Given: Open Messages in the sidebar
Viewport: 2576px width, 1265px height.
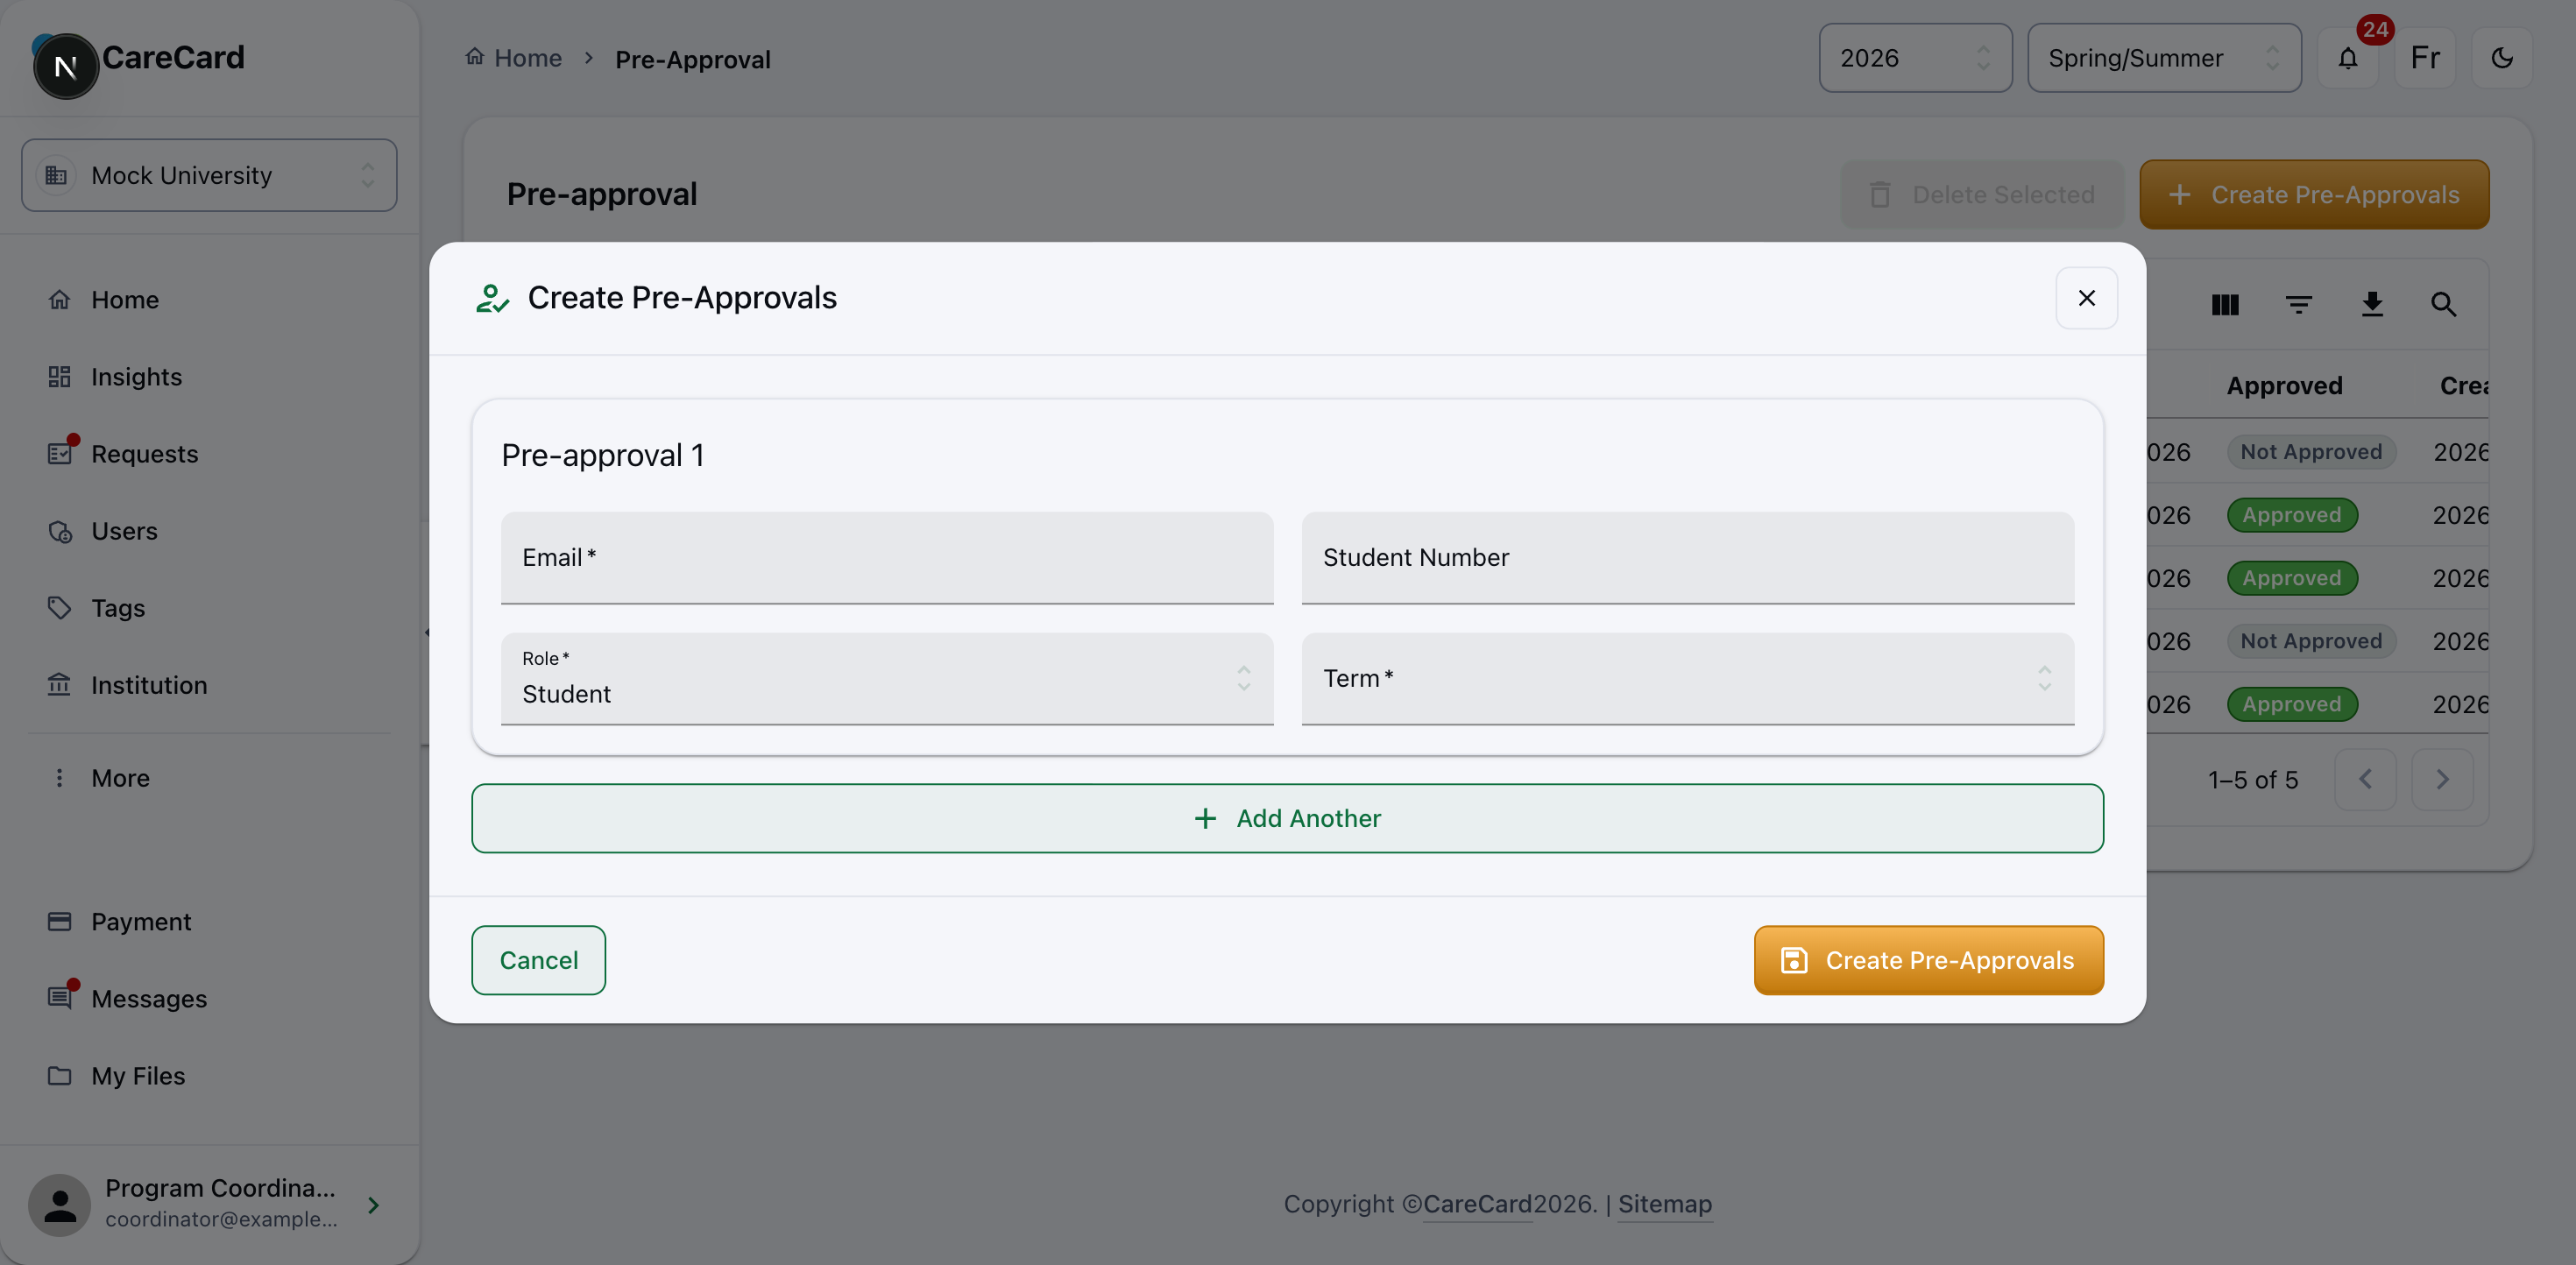Looking at the screenshot, I should 210,999.
